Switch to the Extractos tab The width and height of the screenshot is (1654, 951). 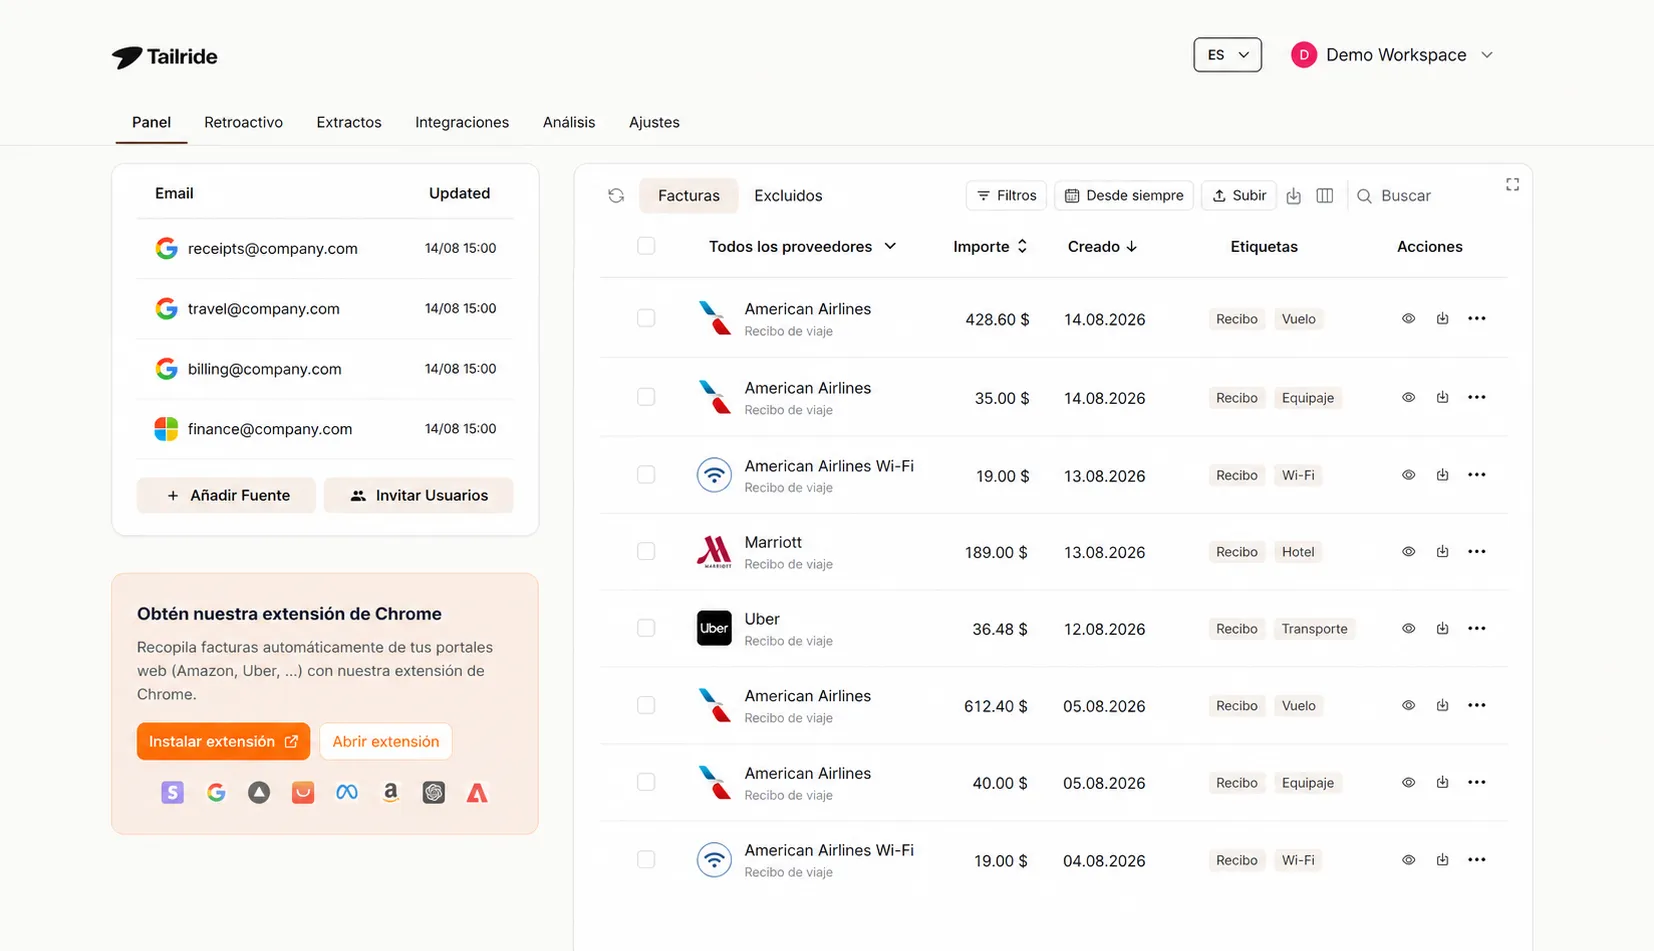pos(349,122)
